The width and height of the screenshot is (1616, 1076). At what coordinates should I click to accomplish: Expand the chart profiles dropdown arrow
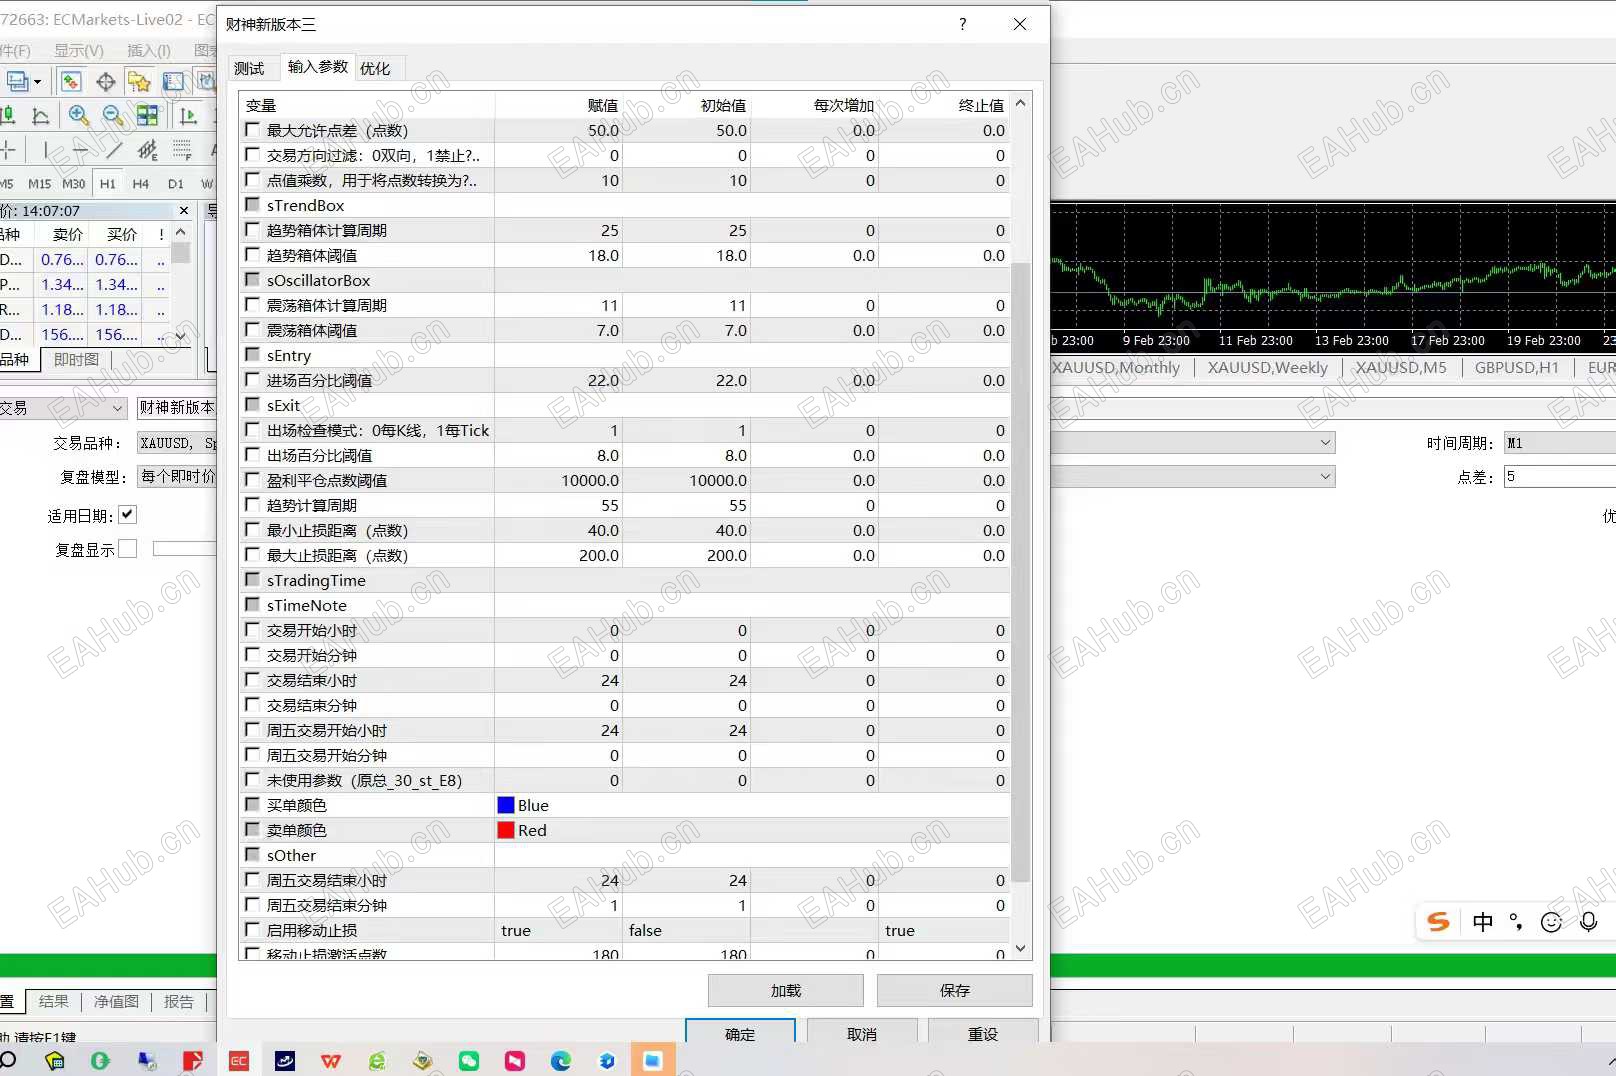pyautogui.click(x=38, y=82)
